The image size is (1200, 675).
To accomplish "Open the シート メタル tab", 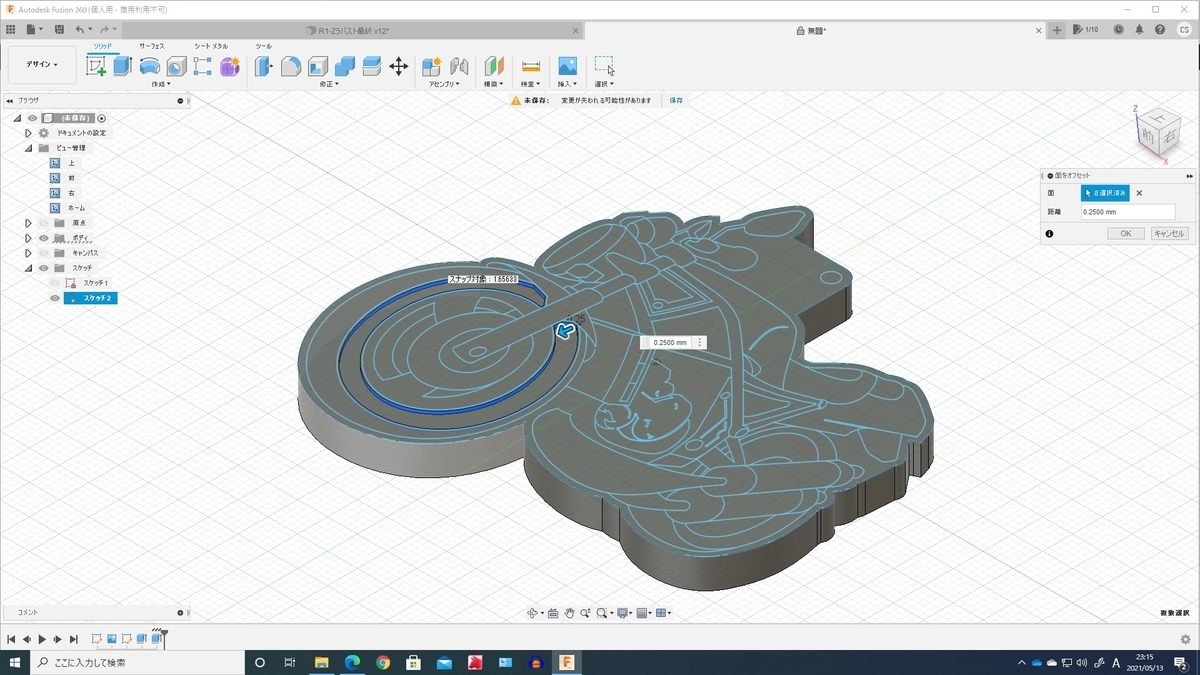I will [210, 46].
